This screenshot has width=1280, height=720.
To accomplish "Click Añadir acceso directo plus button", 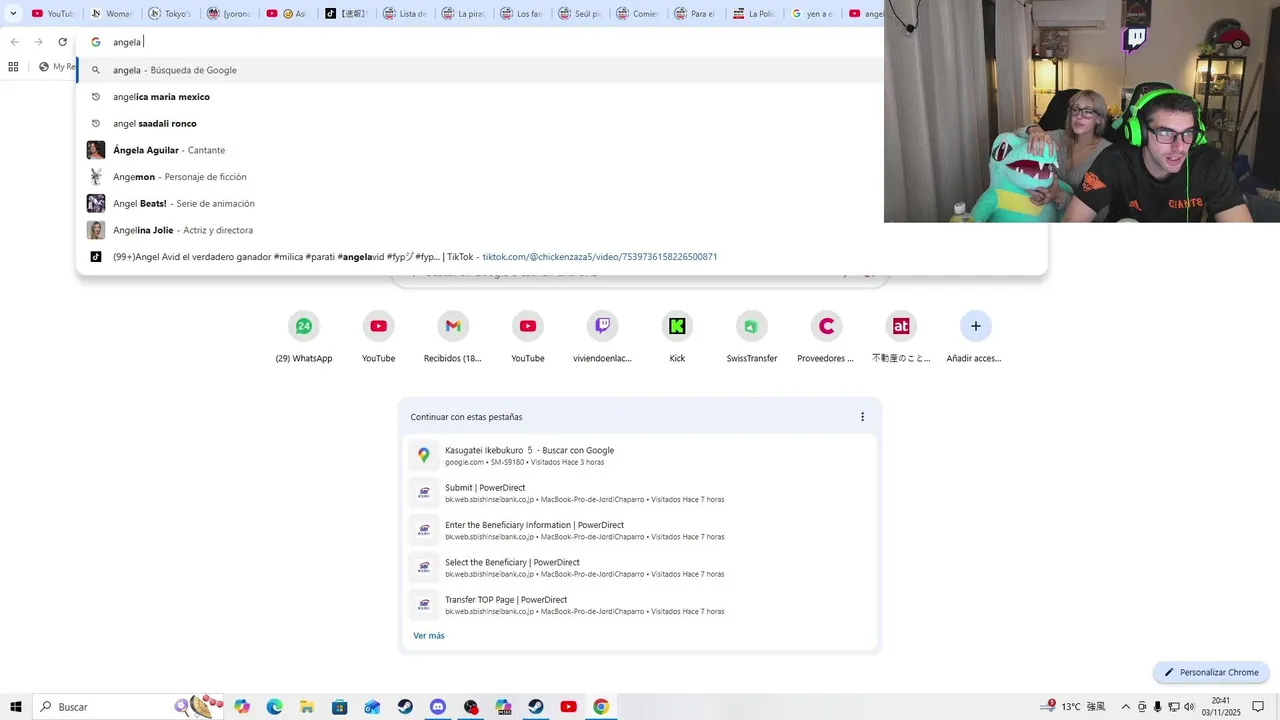I will pos(976,326).
